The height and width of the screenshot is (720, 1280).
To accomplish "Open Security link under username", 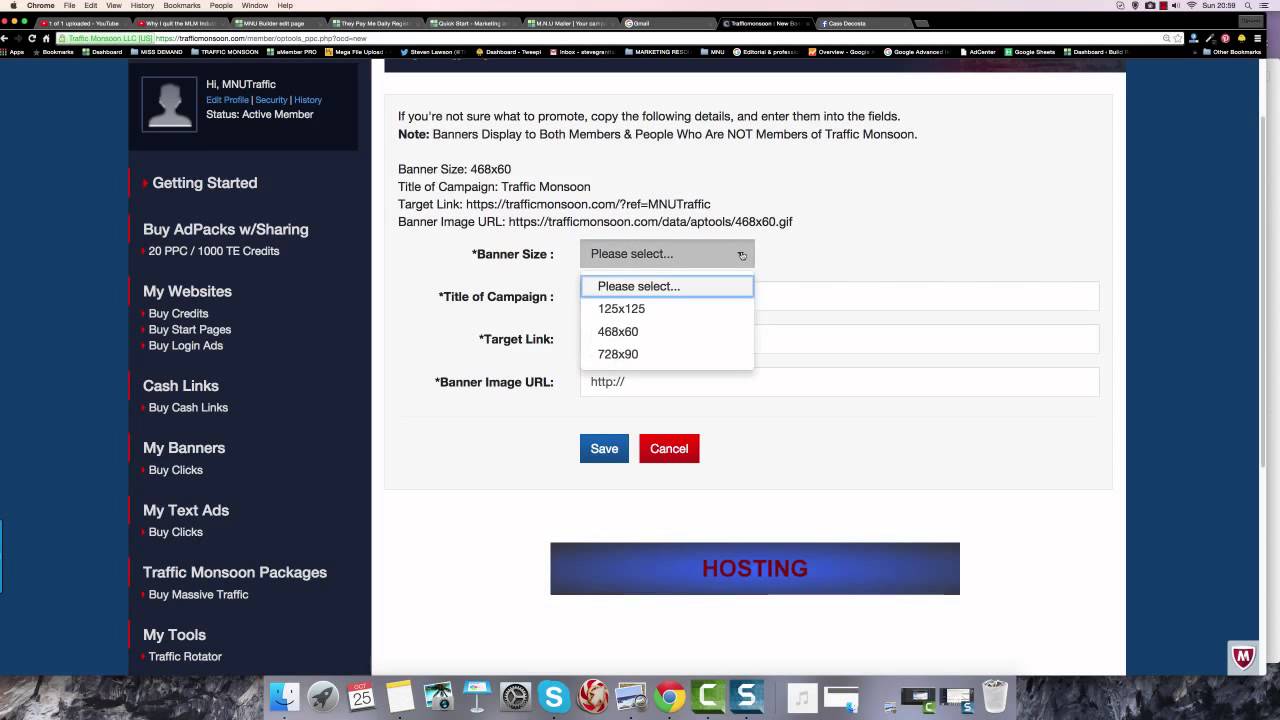I will [x=271, y=100].
